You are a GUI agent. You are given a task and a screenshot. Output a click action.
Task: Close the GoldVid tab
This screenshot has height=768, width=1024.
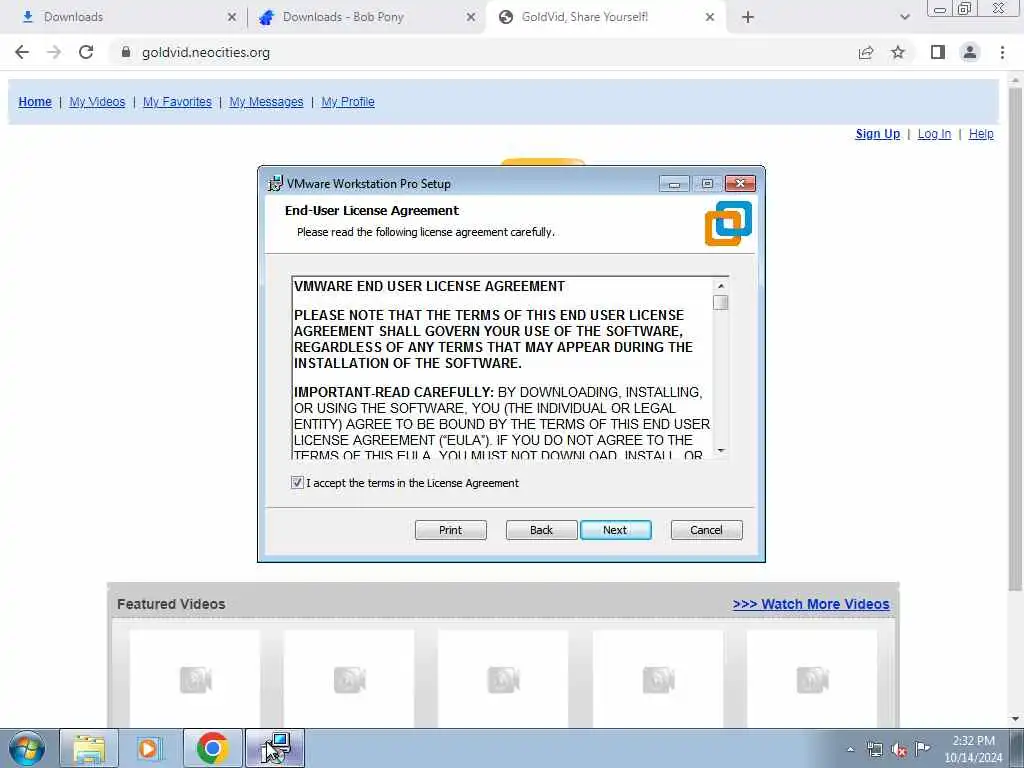[x=710, y=17]
